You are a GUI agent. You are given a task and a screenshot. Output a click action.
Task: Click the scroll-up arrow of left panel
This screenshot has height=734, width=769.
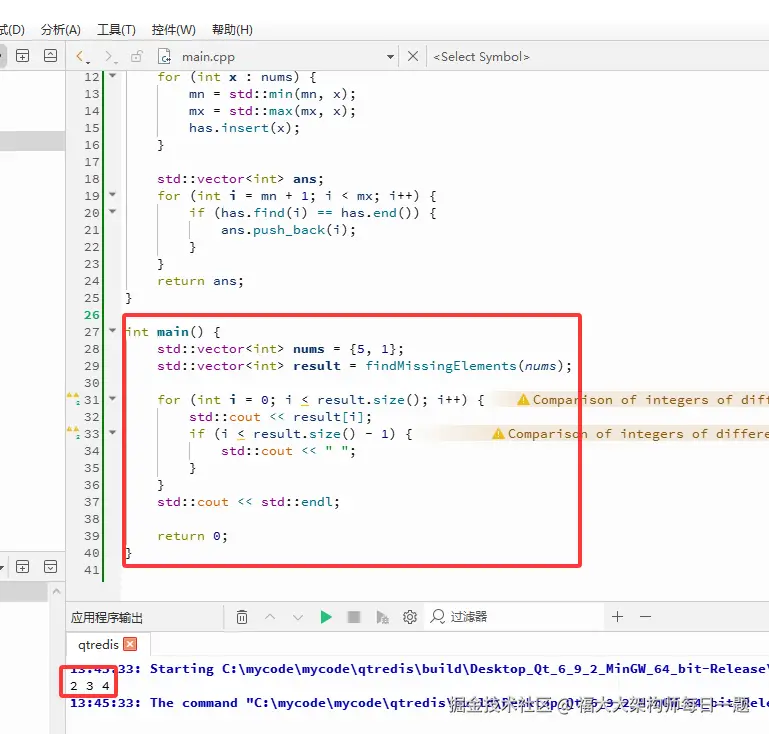(57, 592)
